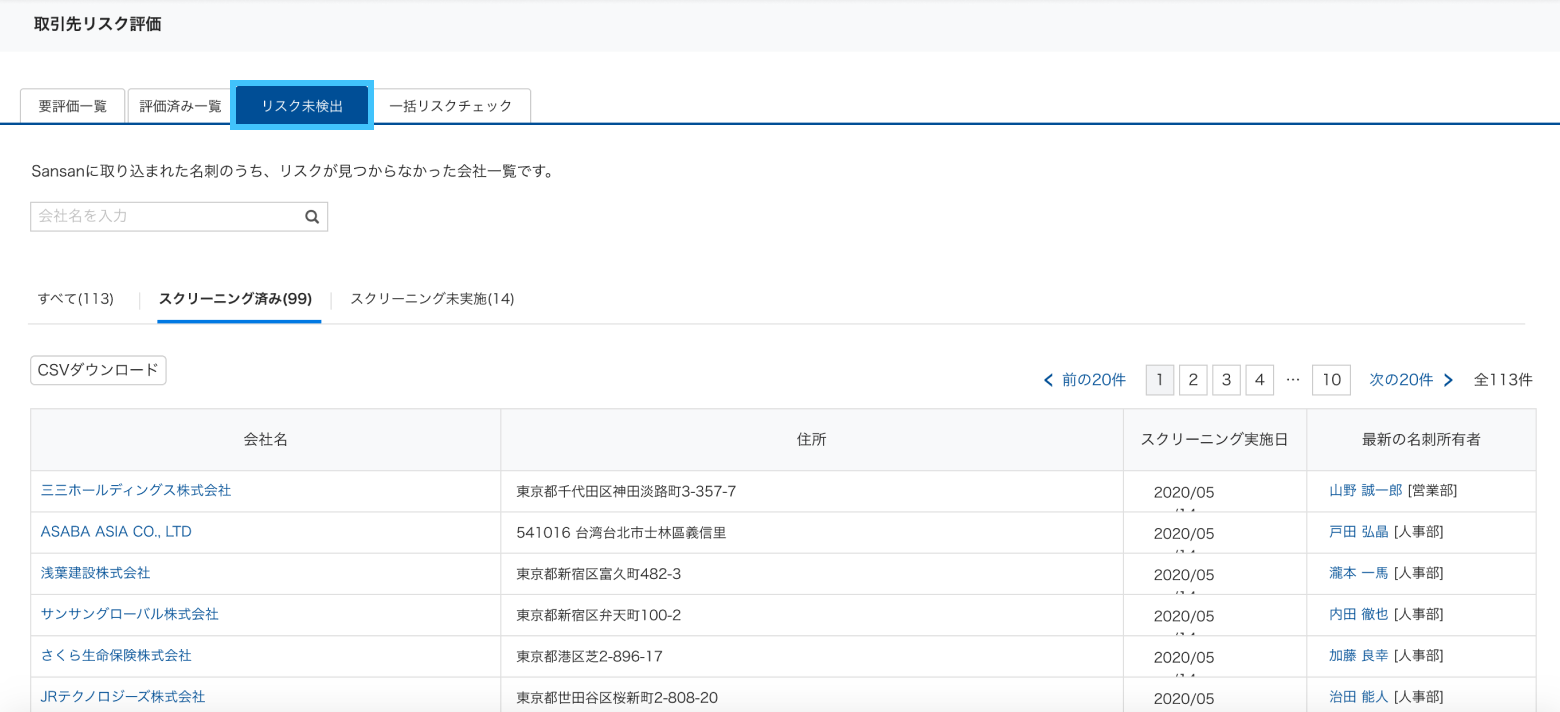Go to page 3

(x=1226, y=380)
